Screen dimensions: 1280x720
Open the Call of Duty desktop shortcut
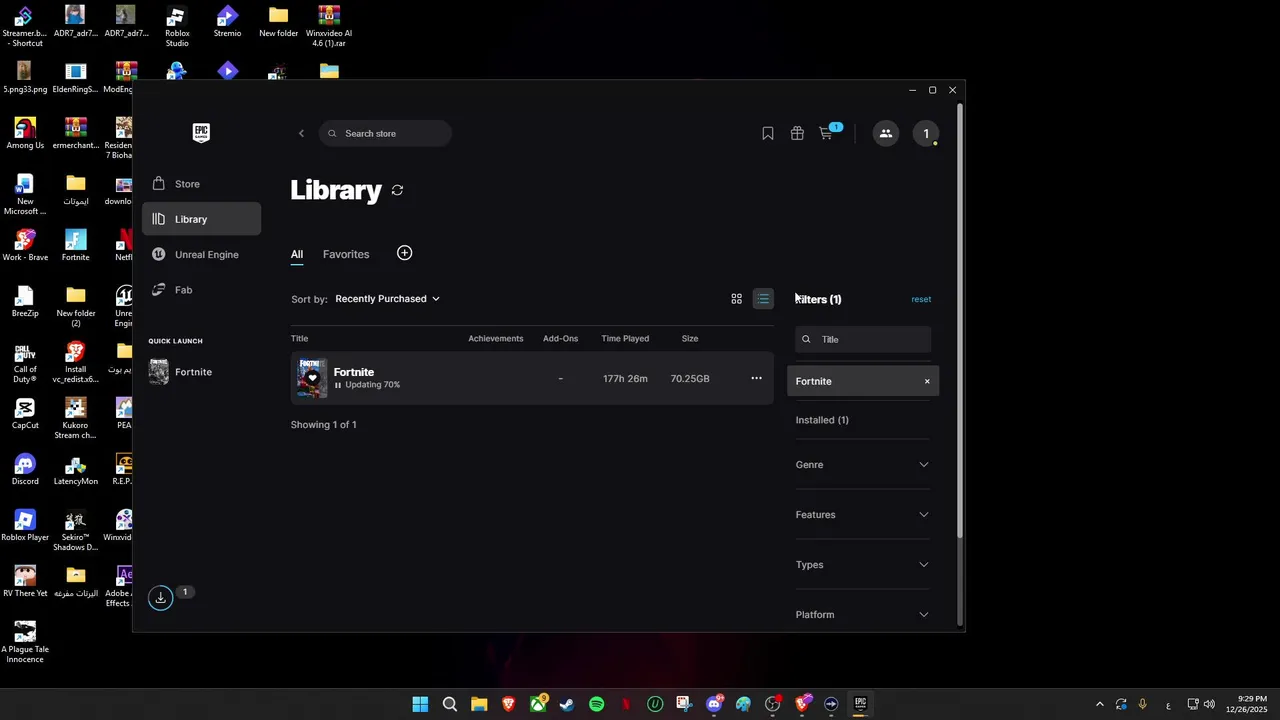(25, 363)
